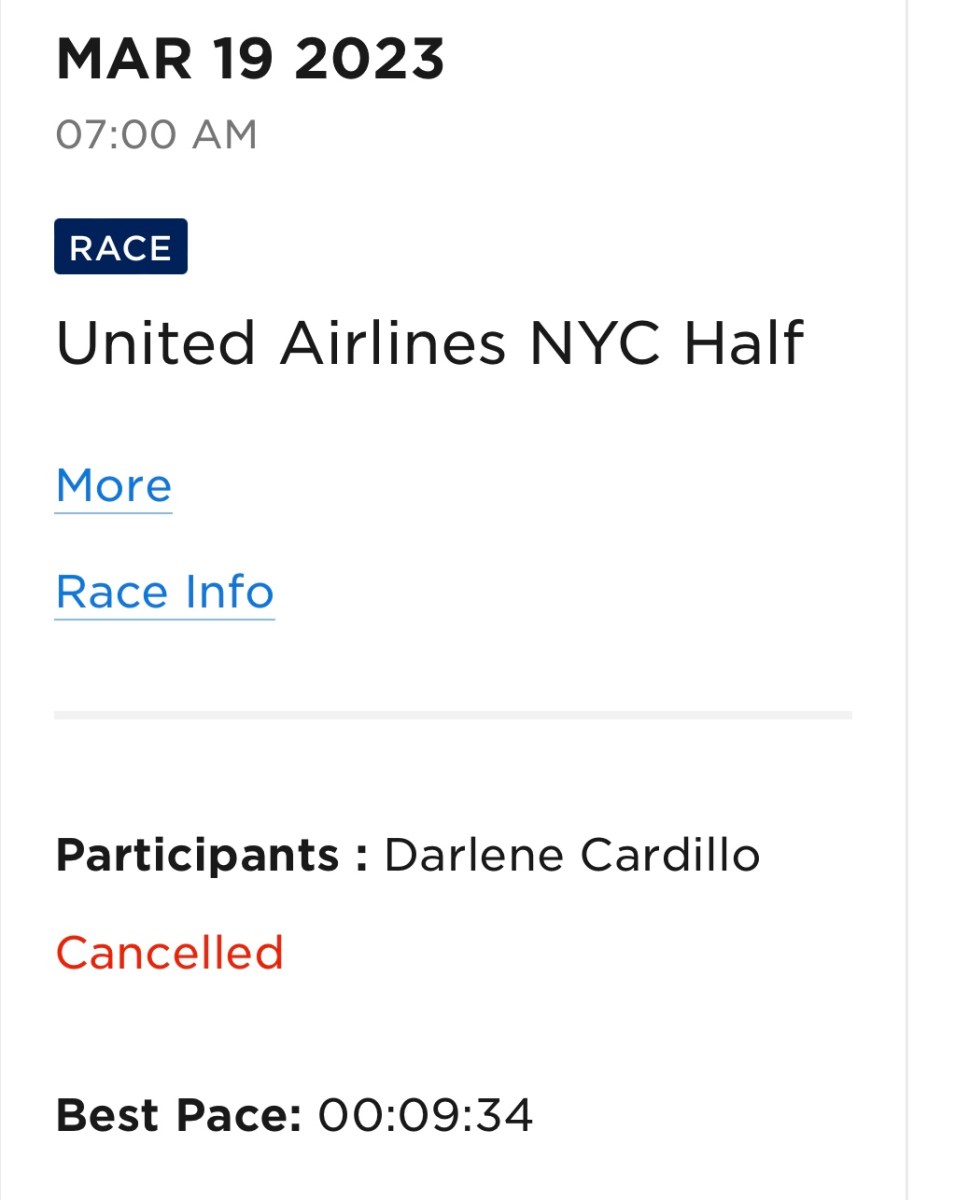Click the red Cancelled status text
969x1200 pixels.
coord(169,952)
